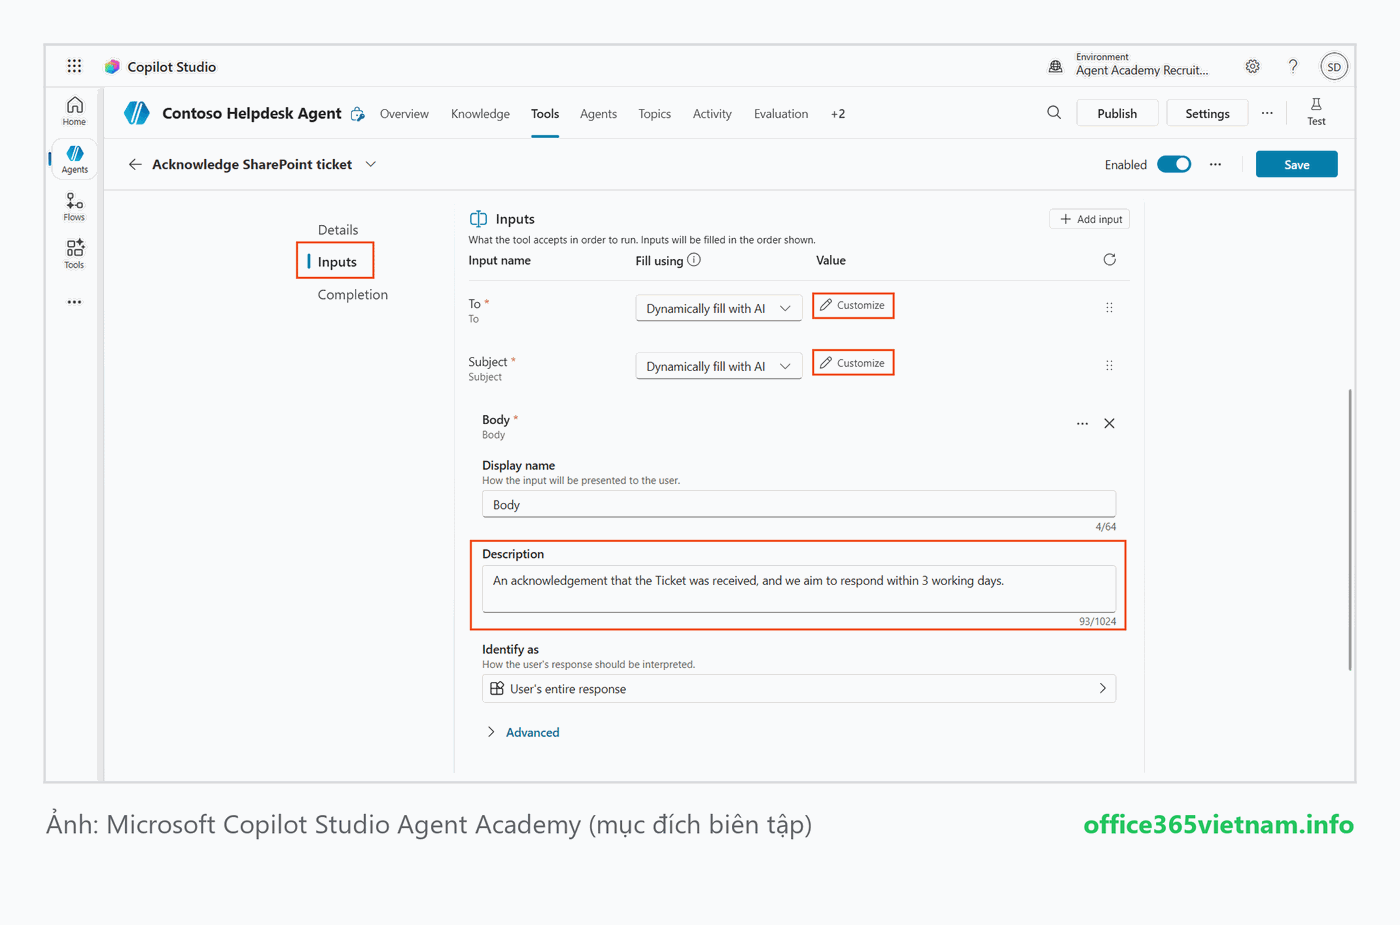This screenshot has width=1400, height=925.
Task: Switch to the Overview tab
Action: 404,114
